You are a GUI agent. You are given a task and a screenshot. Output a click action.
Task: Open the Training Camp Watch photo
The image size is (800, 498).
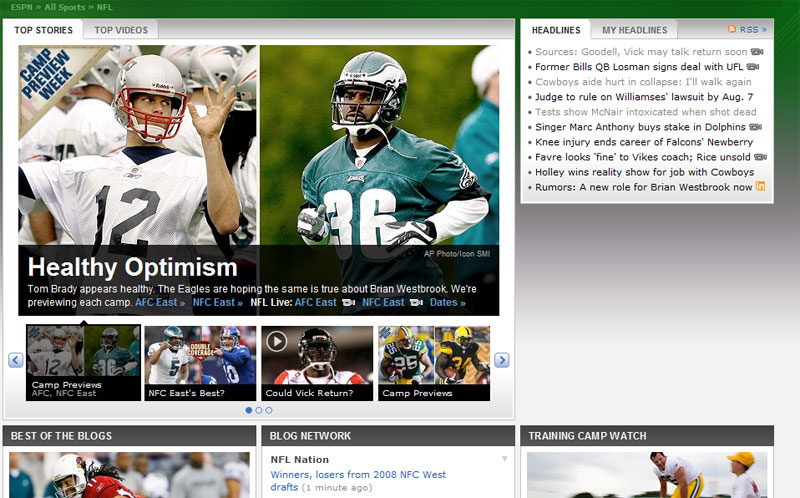tap(647, 475)
